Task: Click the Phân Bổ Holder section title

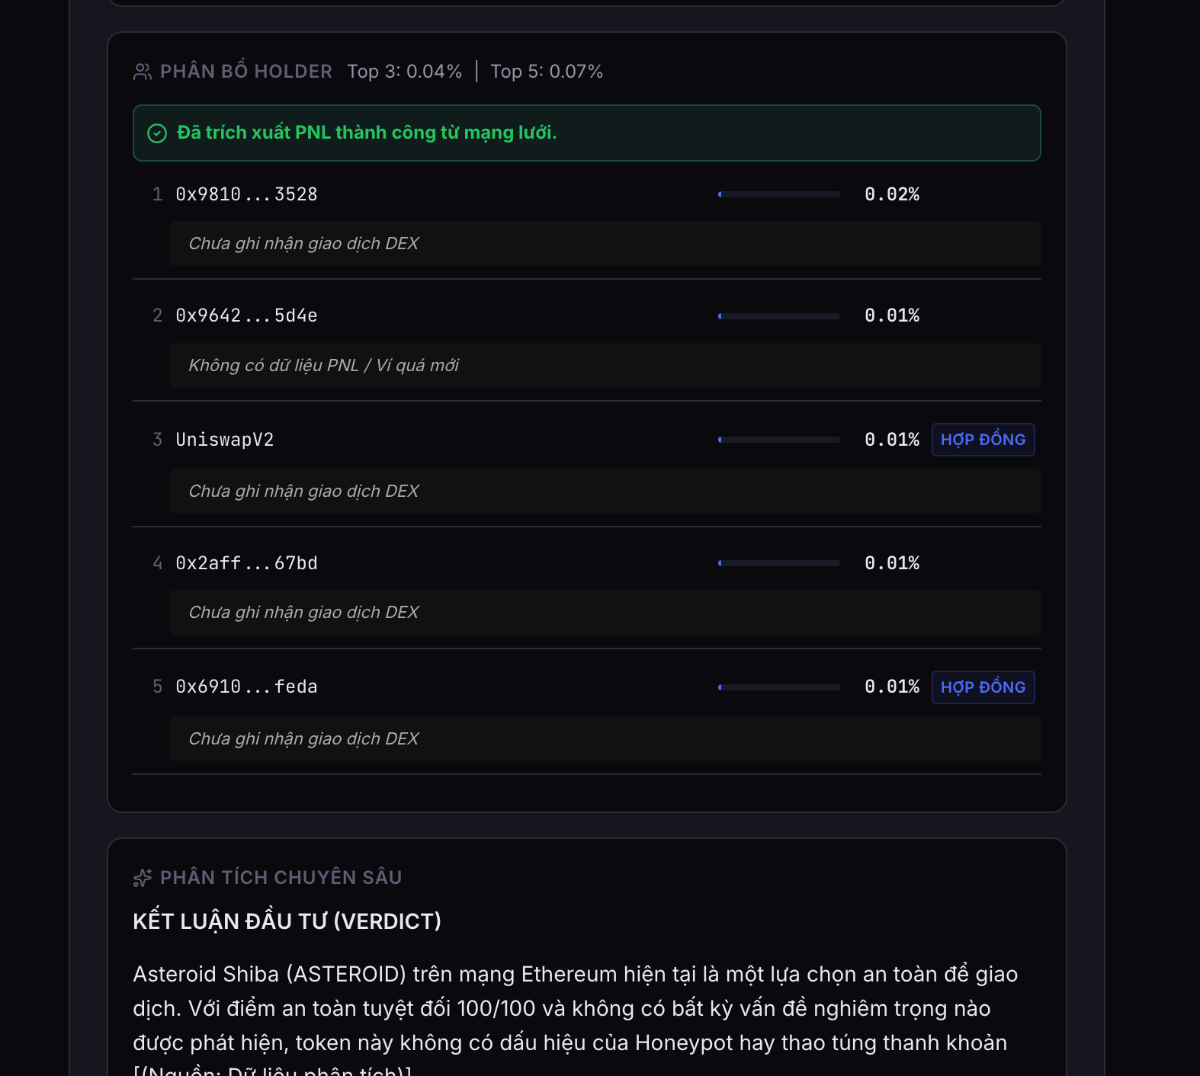Action: point(246,72)
